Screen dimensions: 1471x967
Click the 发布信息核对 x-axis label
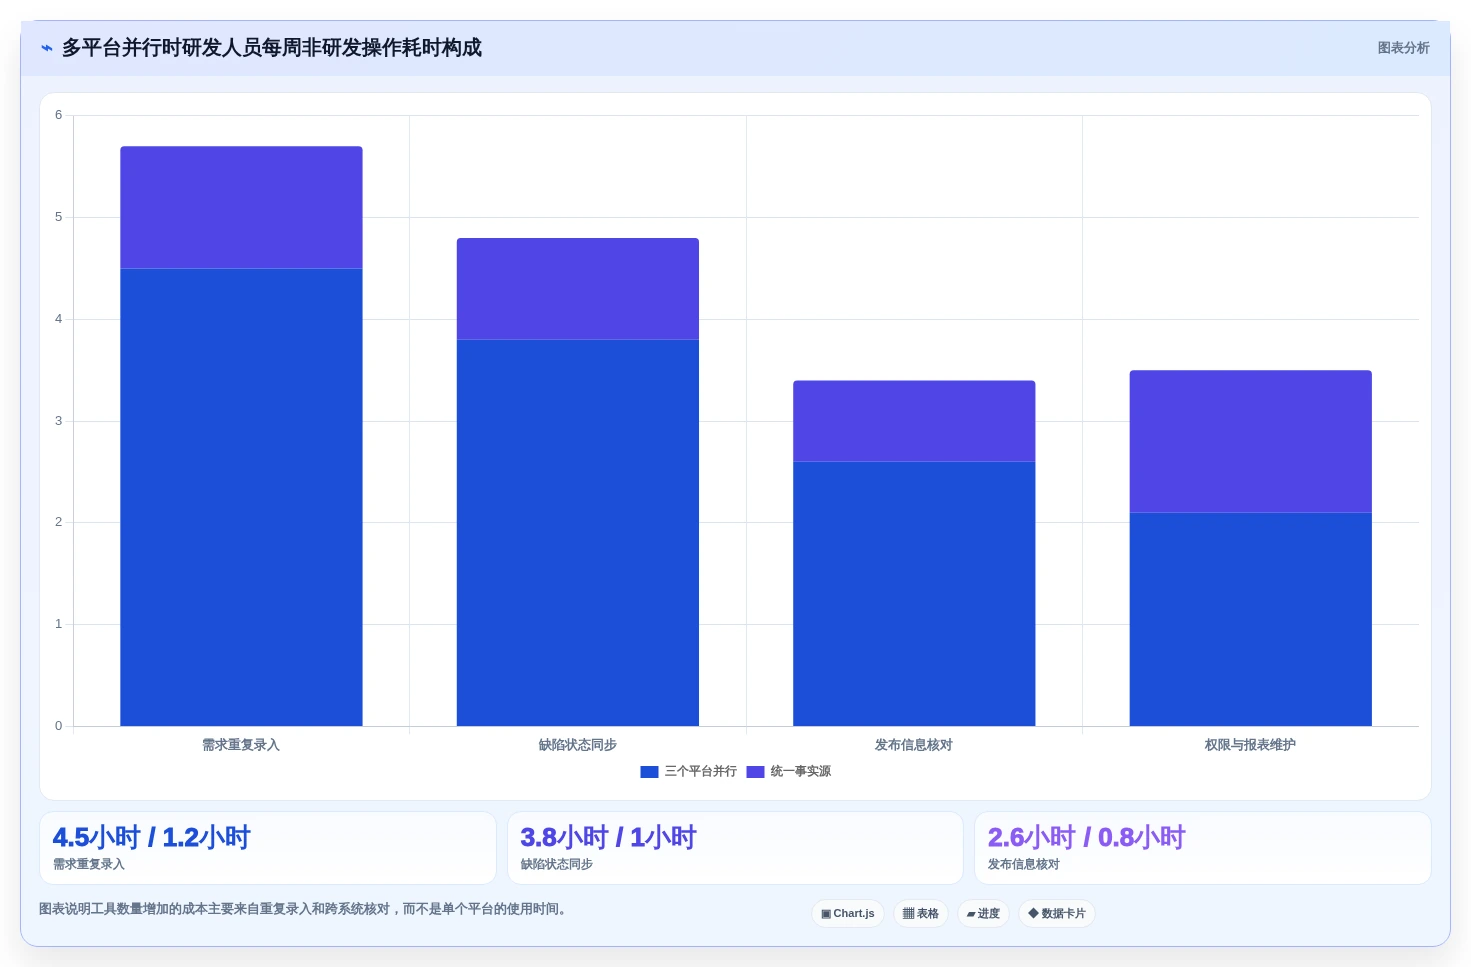point(914,745)
